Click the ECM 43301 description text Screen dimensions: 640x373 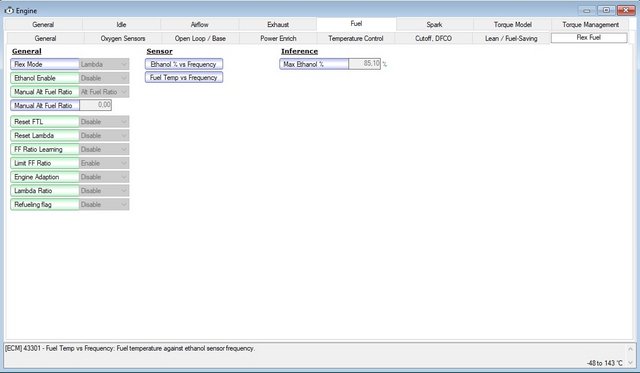tap(130, 349)
